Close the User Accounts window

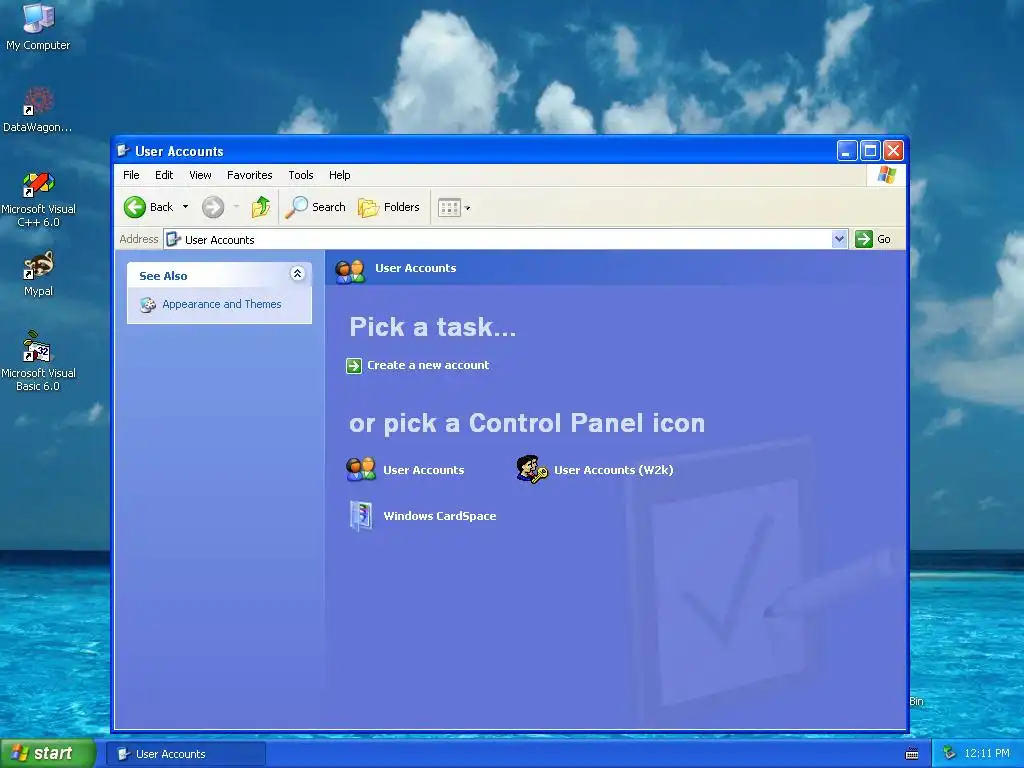893,151
